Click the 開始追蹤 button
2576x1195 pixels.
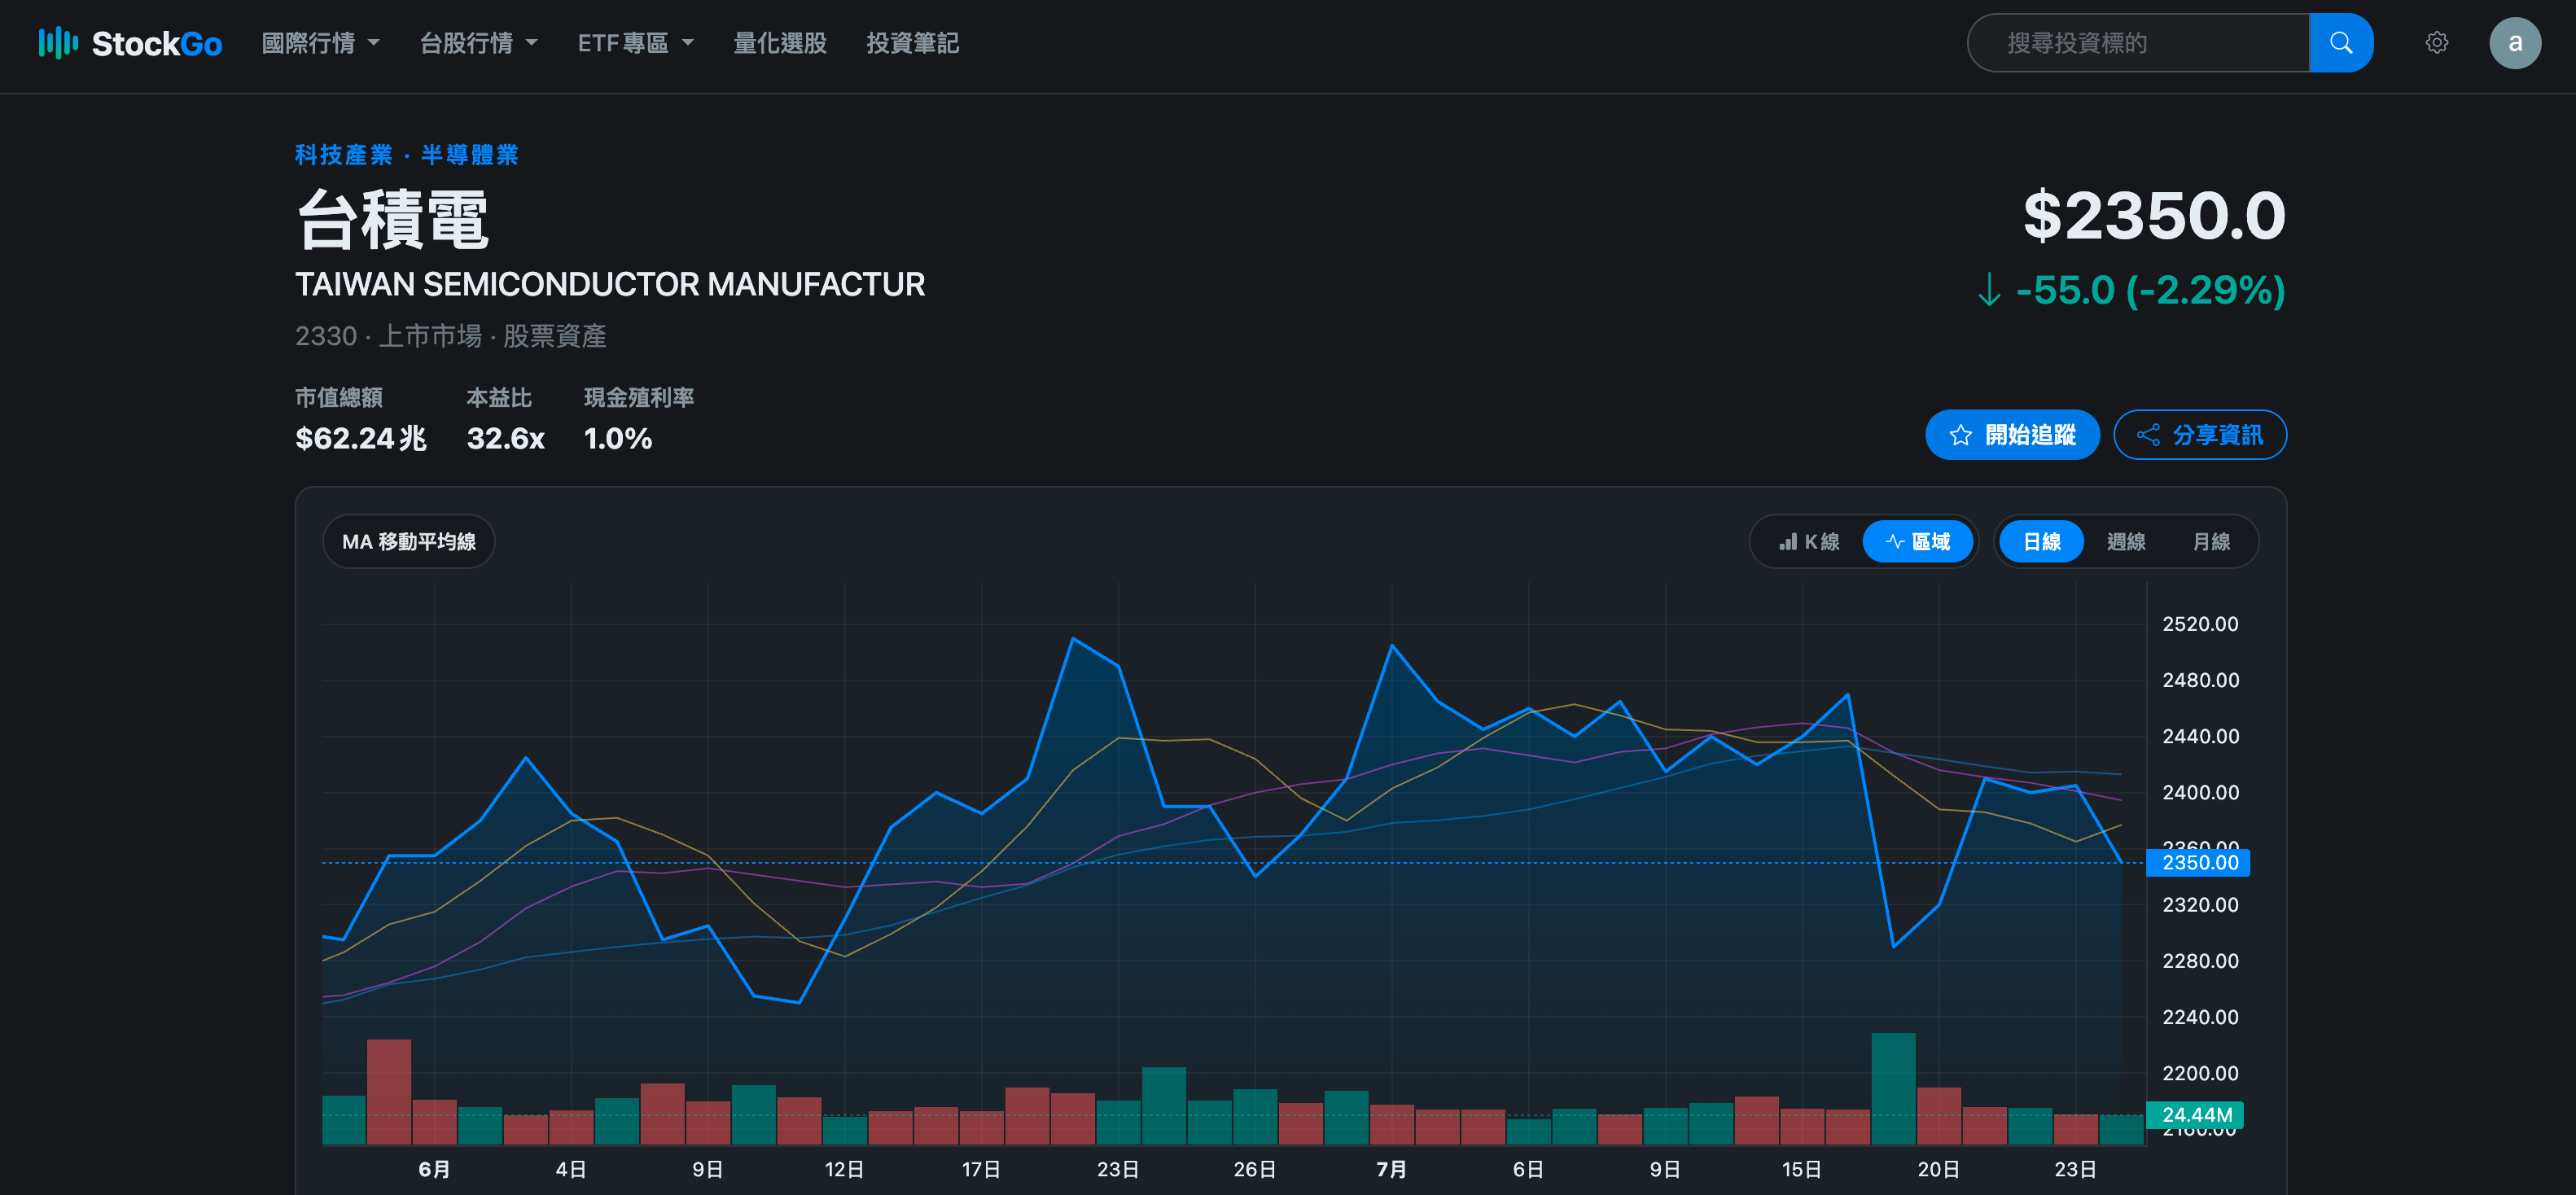(2011, 435)
